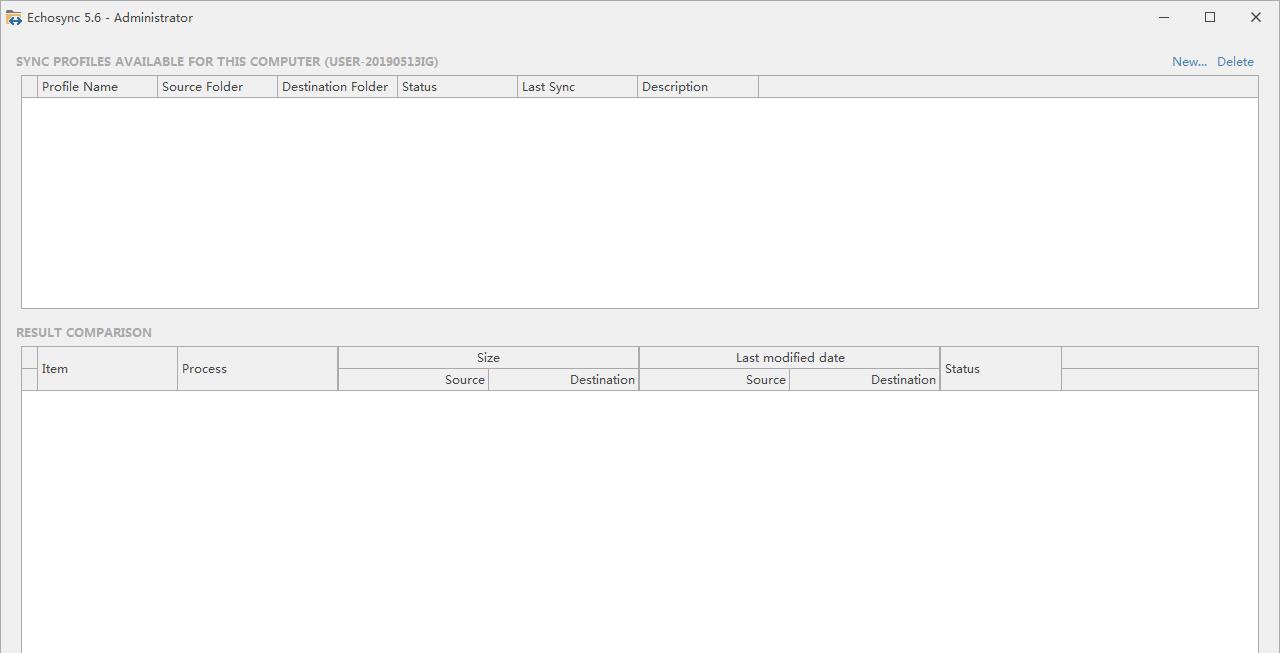
Task: Sort by the Destination Folder column header
Action: pos(336,87)
